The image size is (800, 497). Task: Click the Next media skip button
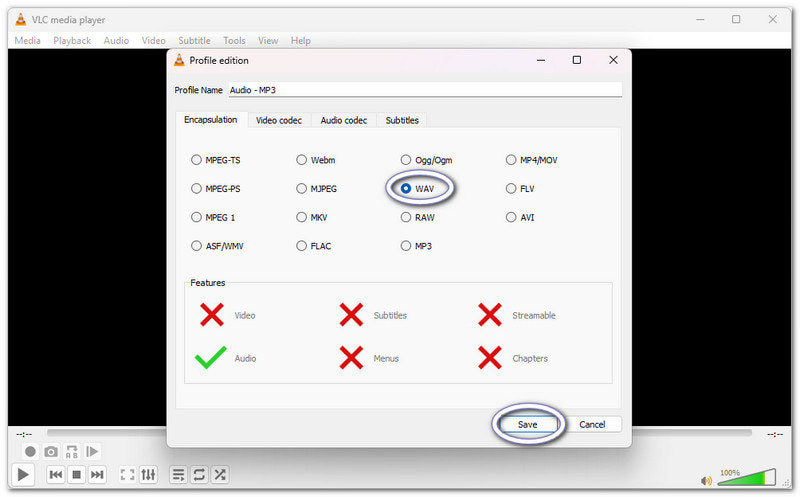tap(97, 475)
